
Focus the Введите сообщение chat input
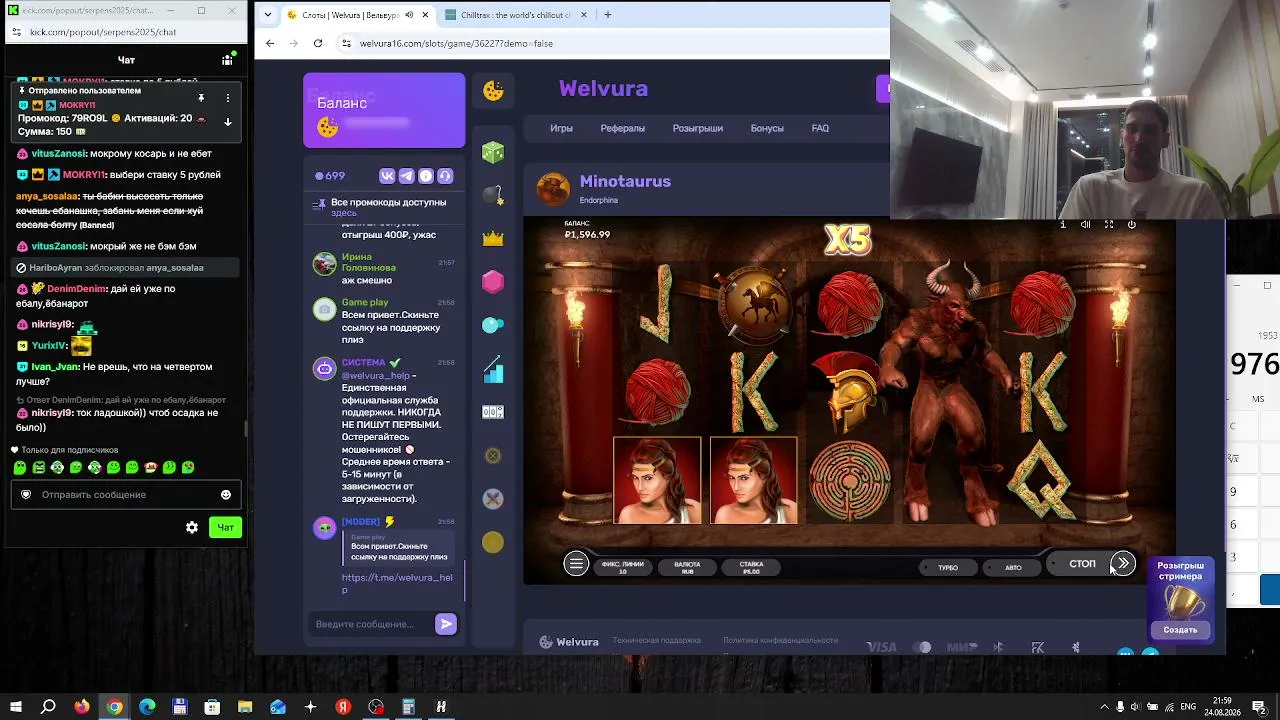[370, 624]
